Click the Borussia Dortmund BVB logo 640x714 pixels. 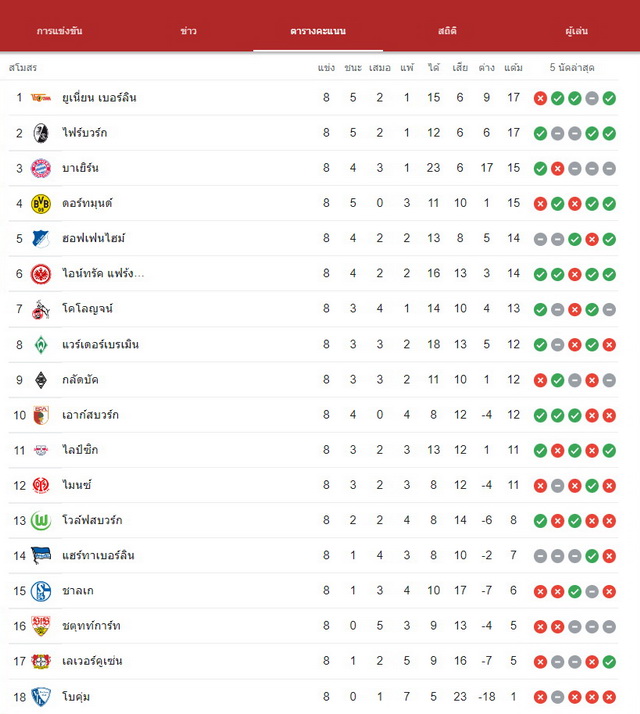[41, 204]
